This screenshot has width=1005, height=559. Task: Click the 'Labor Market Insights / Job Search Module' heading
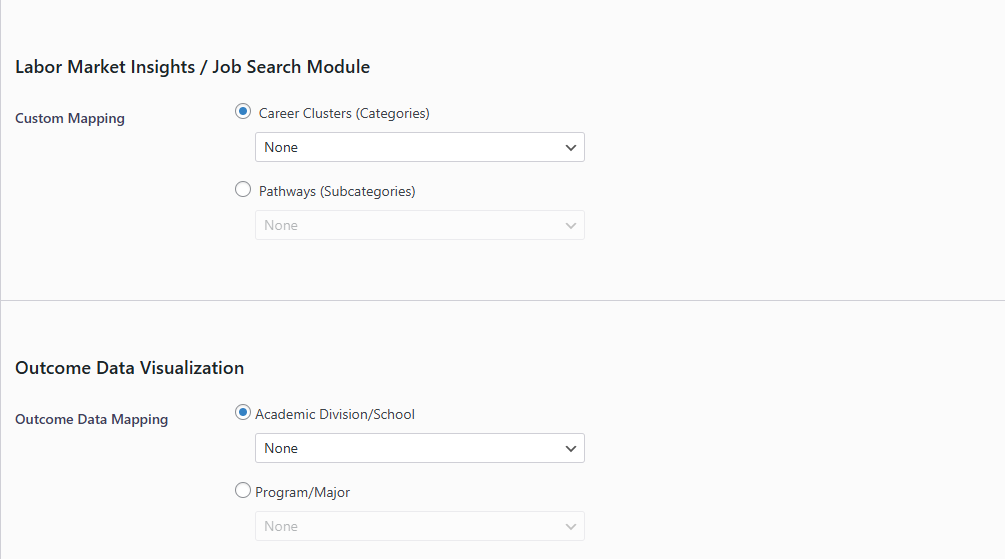(x=193, y=67)
